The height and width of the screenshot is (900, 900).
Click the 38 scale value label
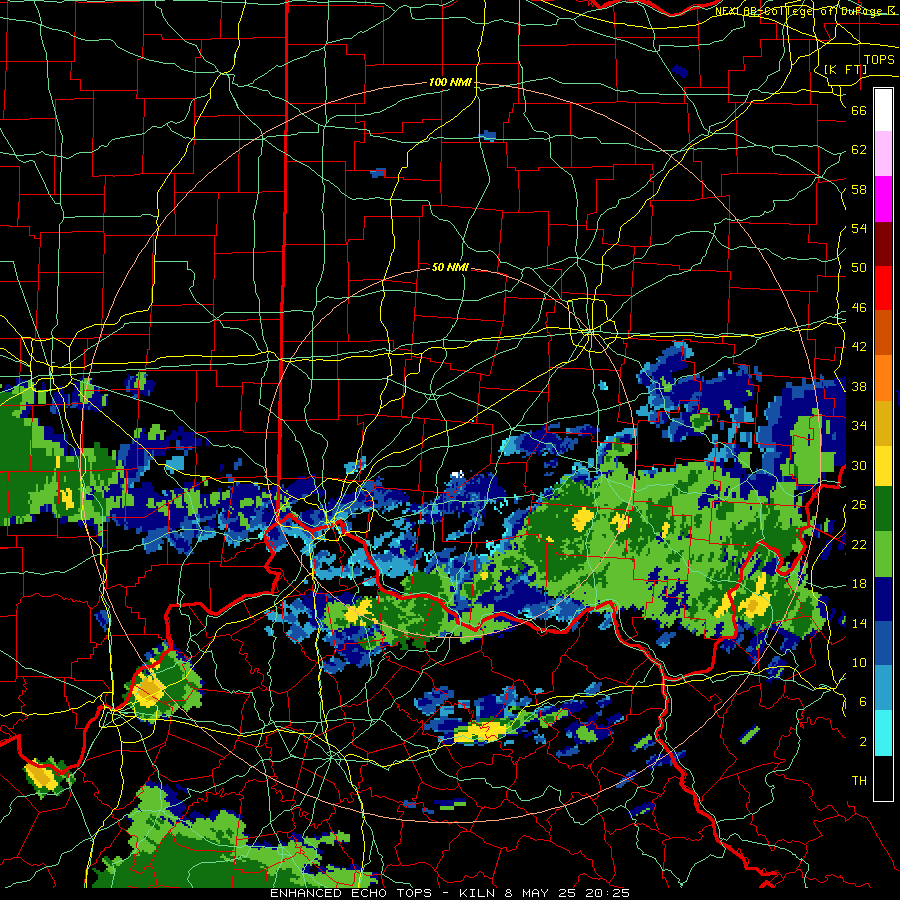tap(859, 386)
